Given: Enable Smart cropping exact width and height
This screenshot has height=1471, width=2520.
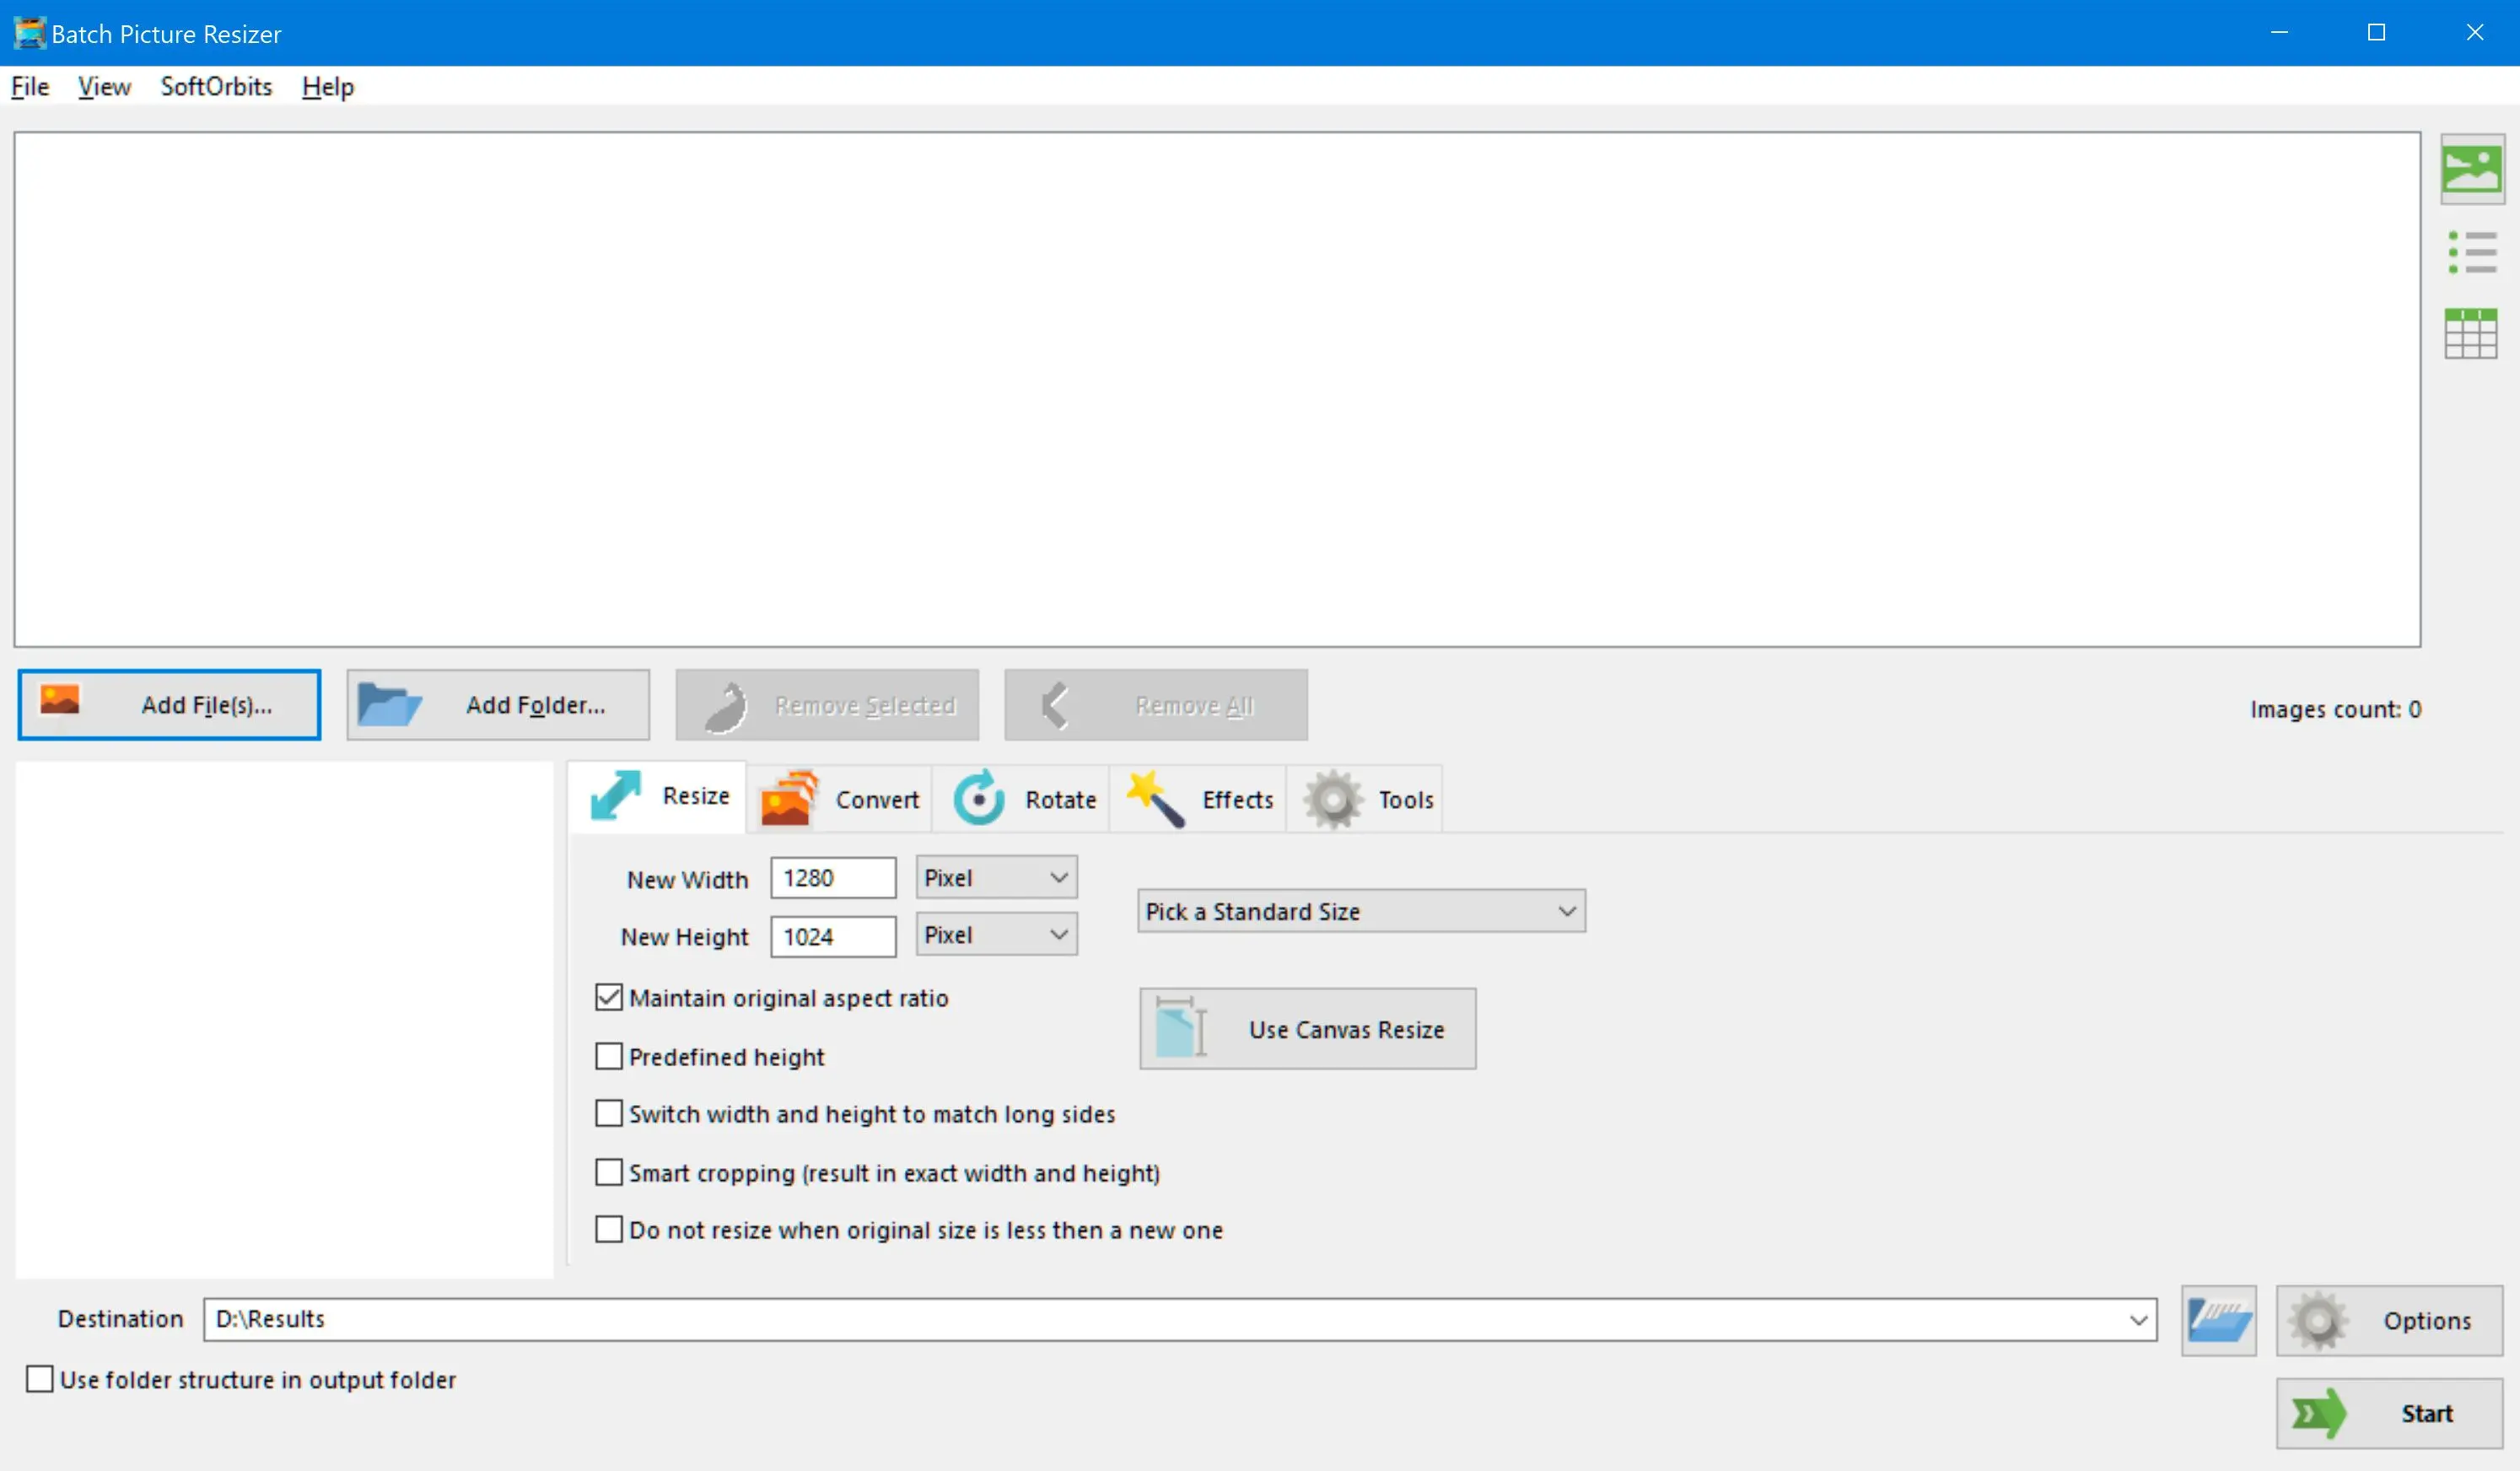Looking at the screenshot, I should click(609, 1172).
